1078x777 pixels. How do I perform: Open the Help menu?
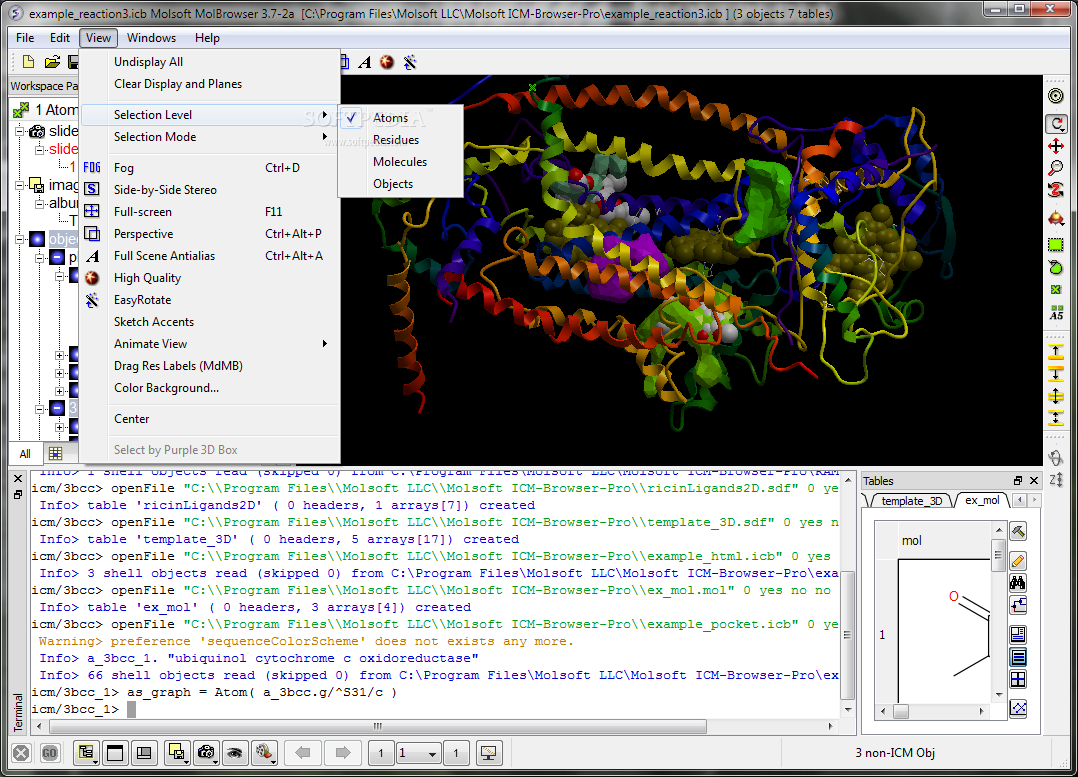click(207, 38)
